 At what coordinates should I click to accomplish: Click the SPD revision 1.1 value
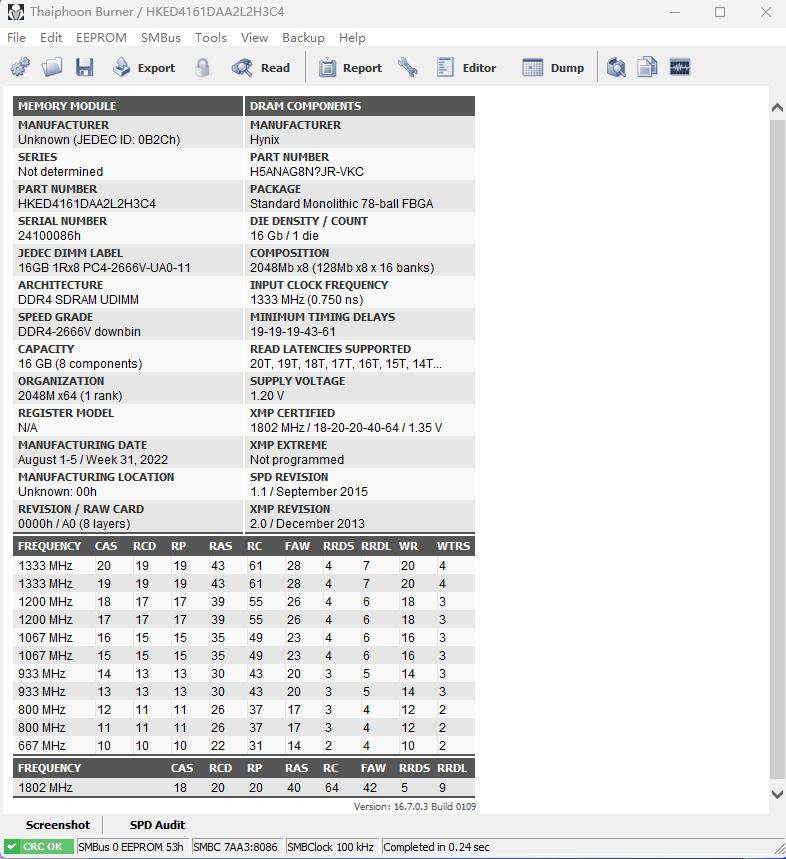(308, 492)
